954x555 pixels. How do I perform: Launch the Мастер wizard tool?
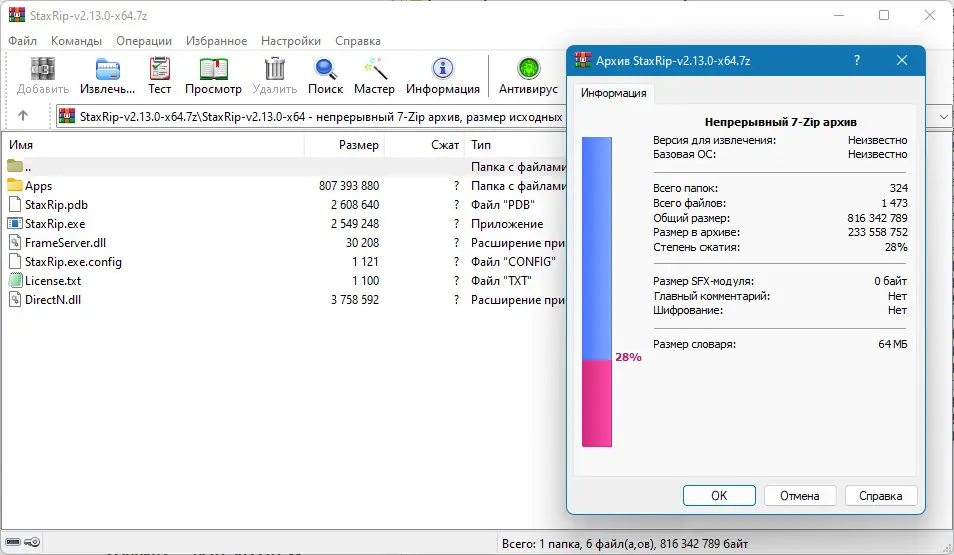[x=375, y=69]
